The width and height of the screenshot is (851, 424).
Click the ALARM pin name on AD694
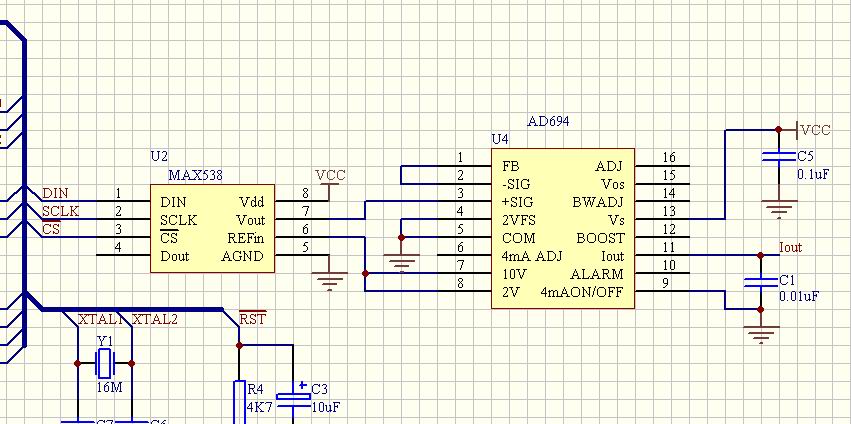(597, 274)
